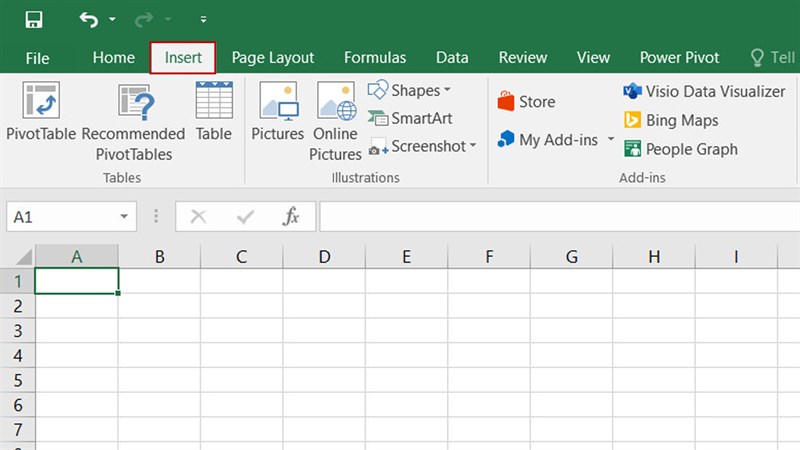Insert Pictures from this device

point(278,111)
